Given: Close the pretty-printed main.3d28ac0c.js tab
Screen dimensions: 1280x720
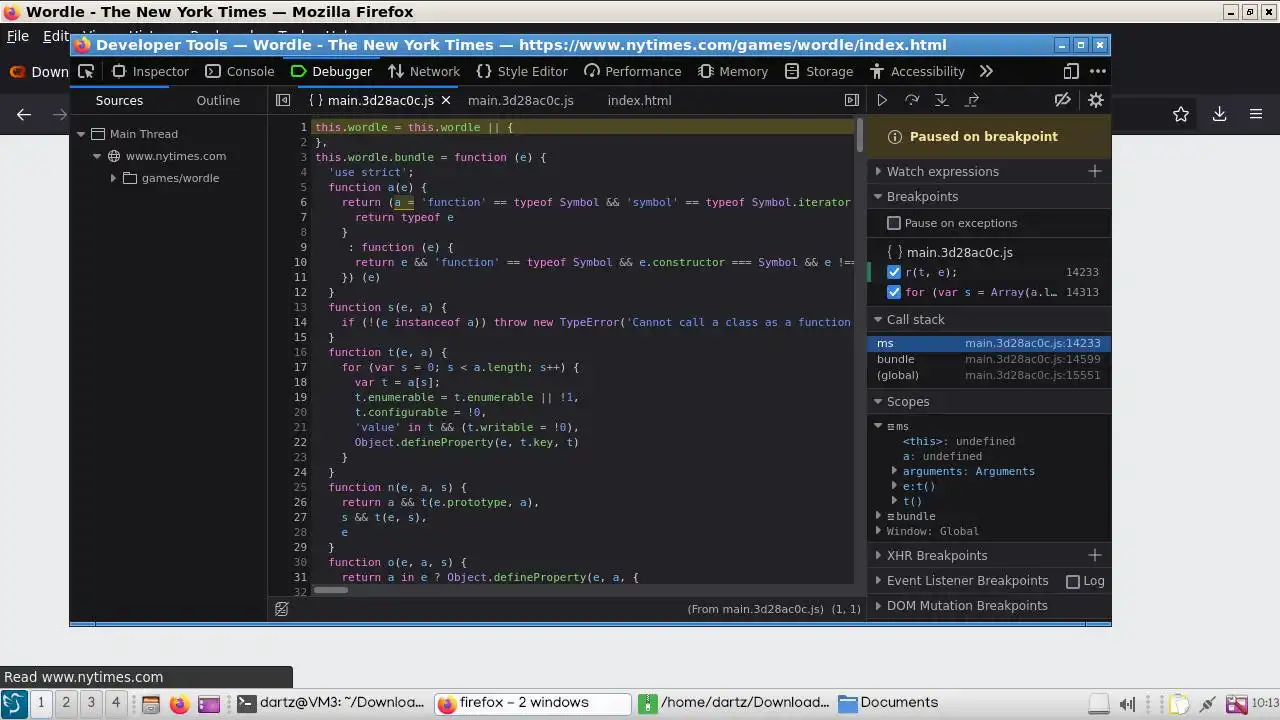Looking at the screenshot, I should point(446,100).
